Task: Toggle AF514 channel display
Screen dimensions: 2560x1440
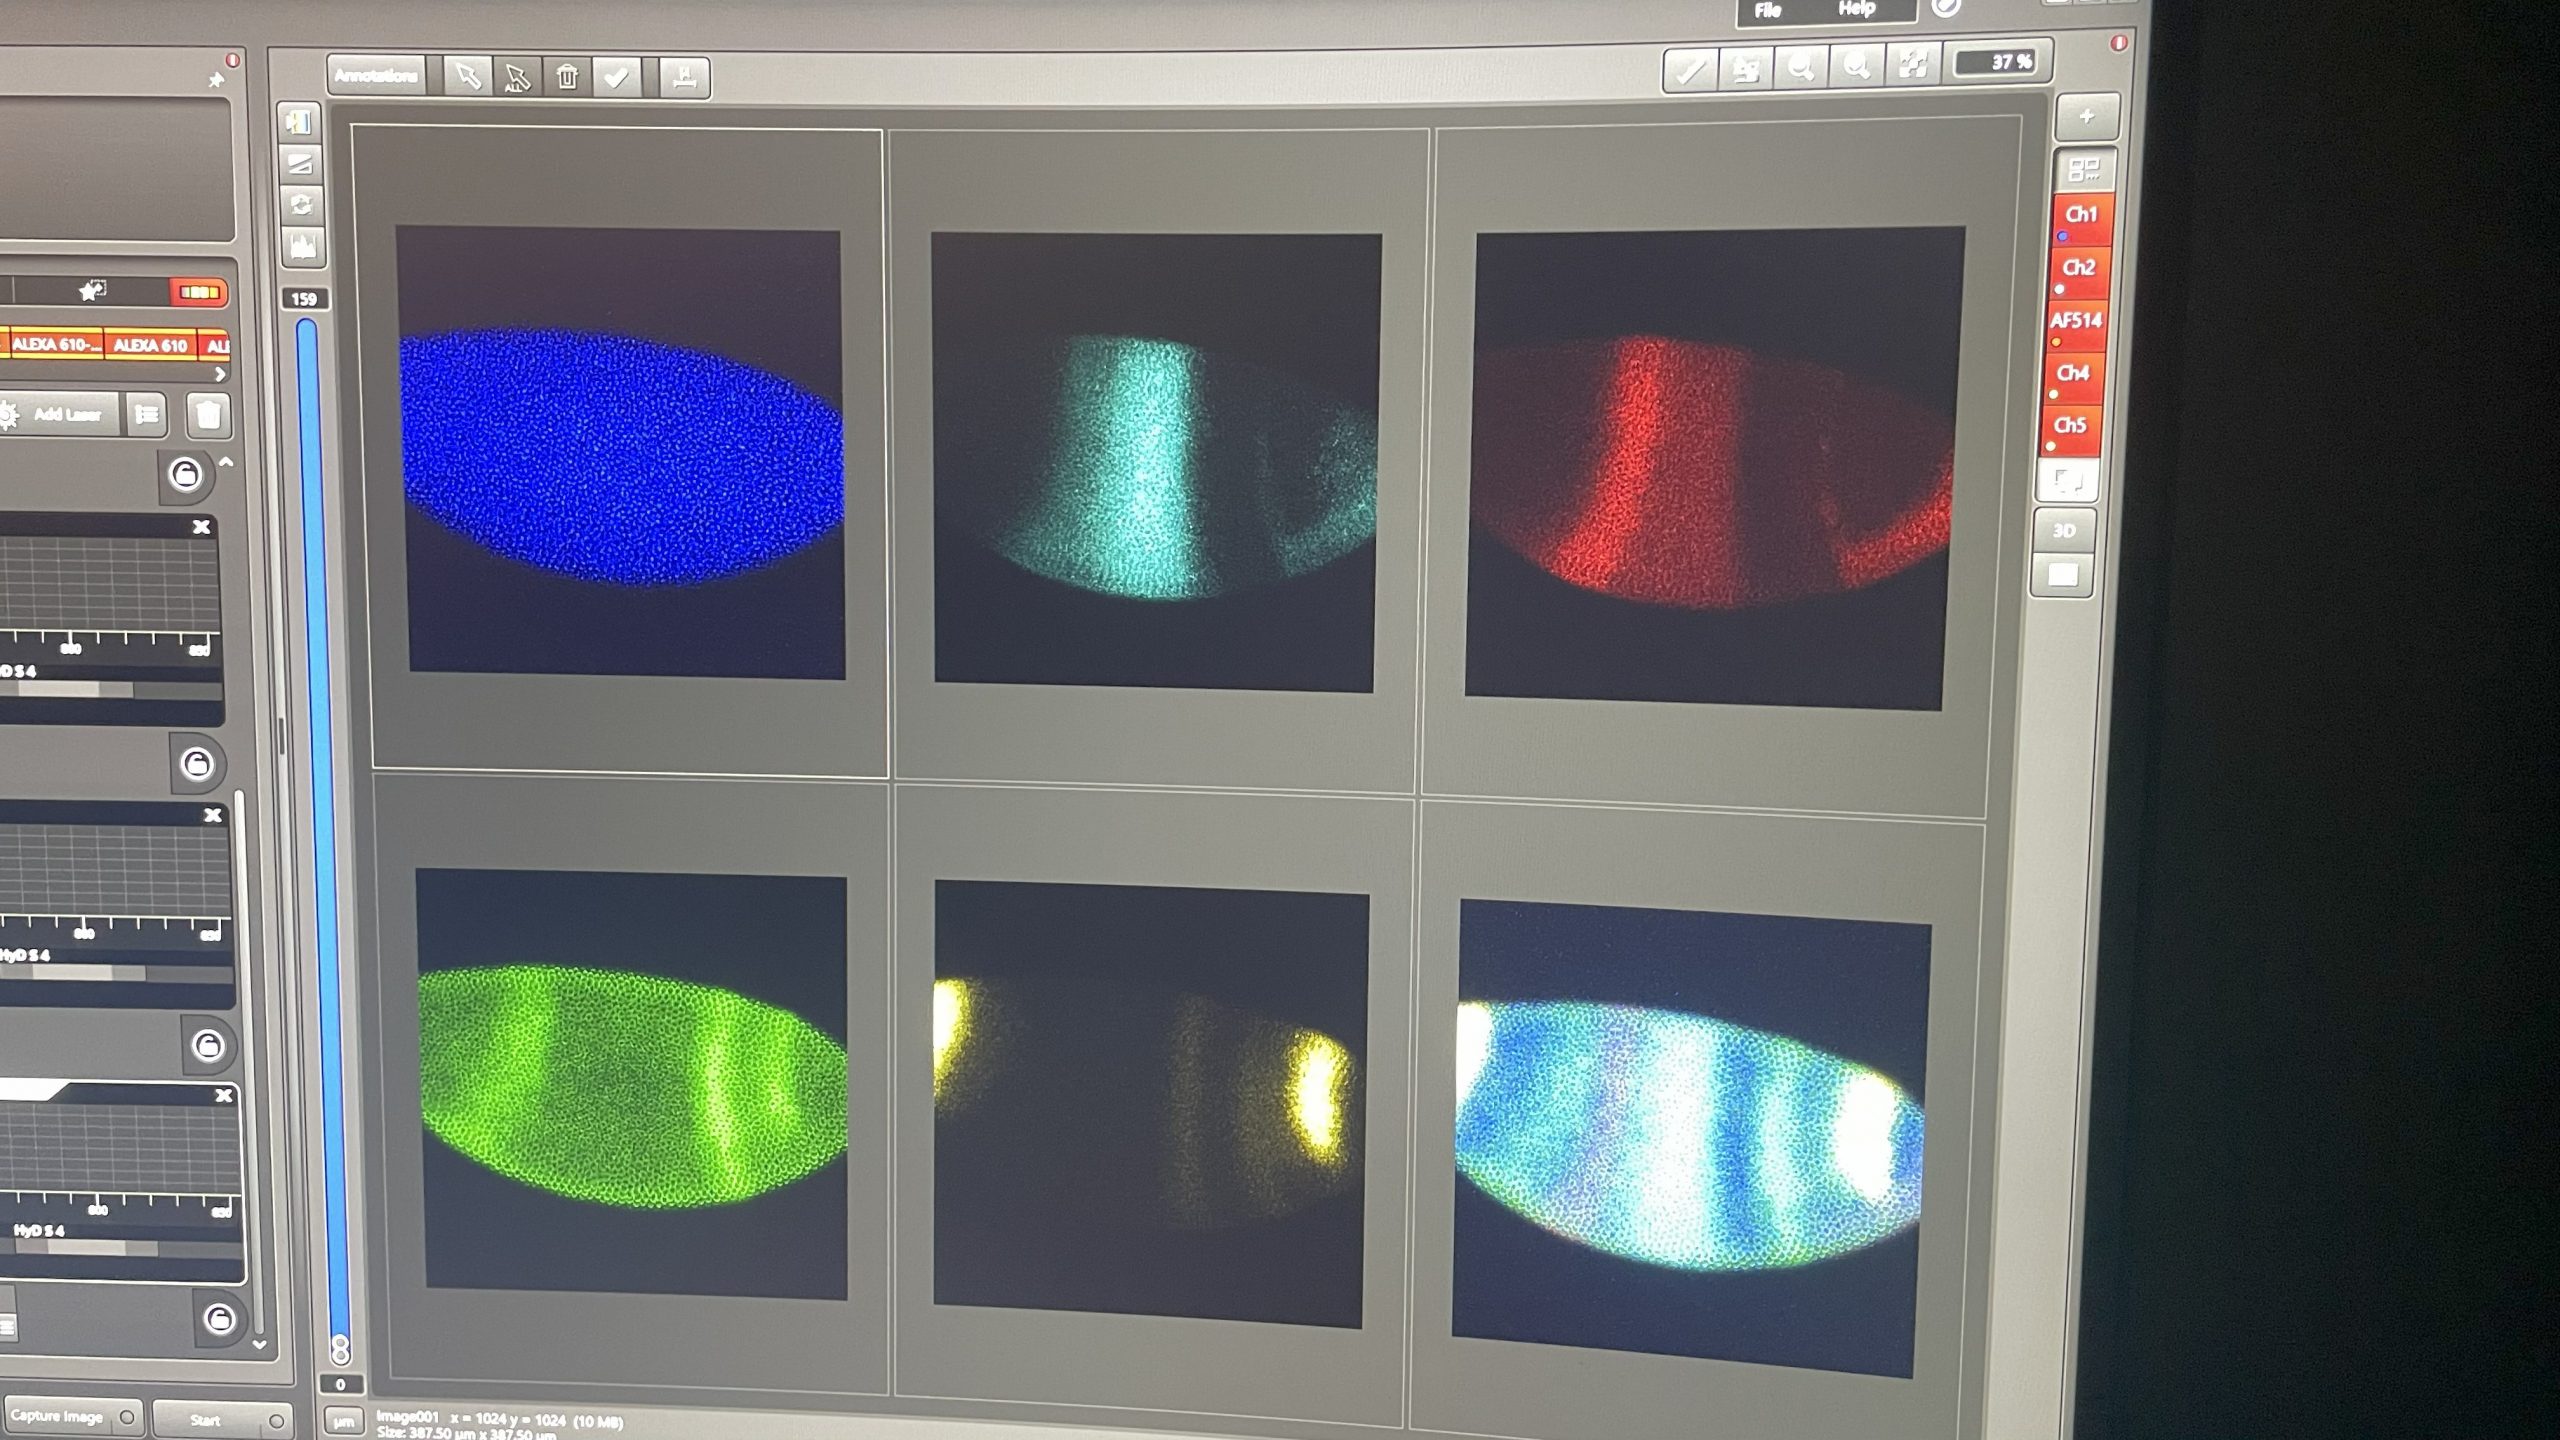Action: pyautogui.click(x=2076, y=323)
